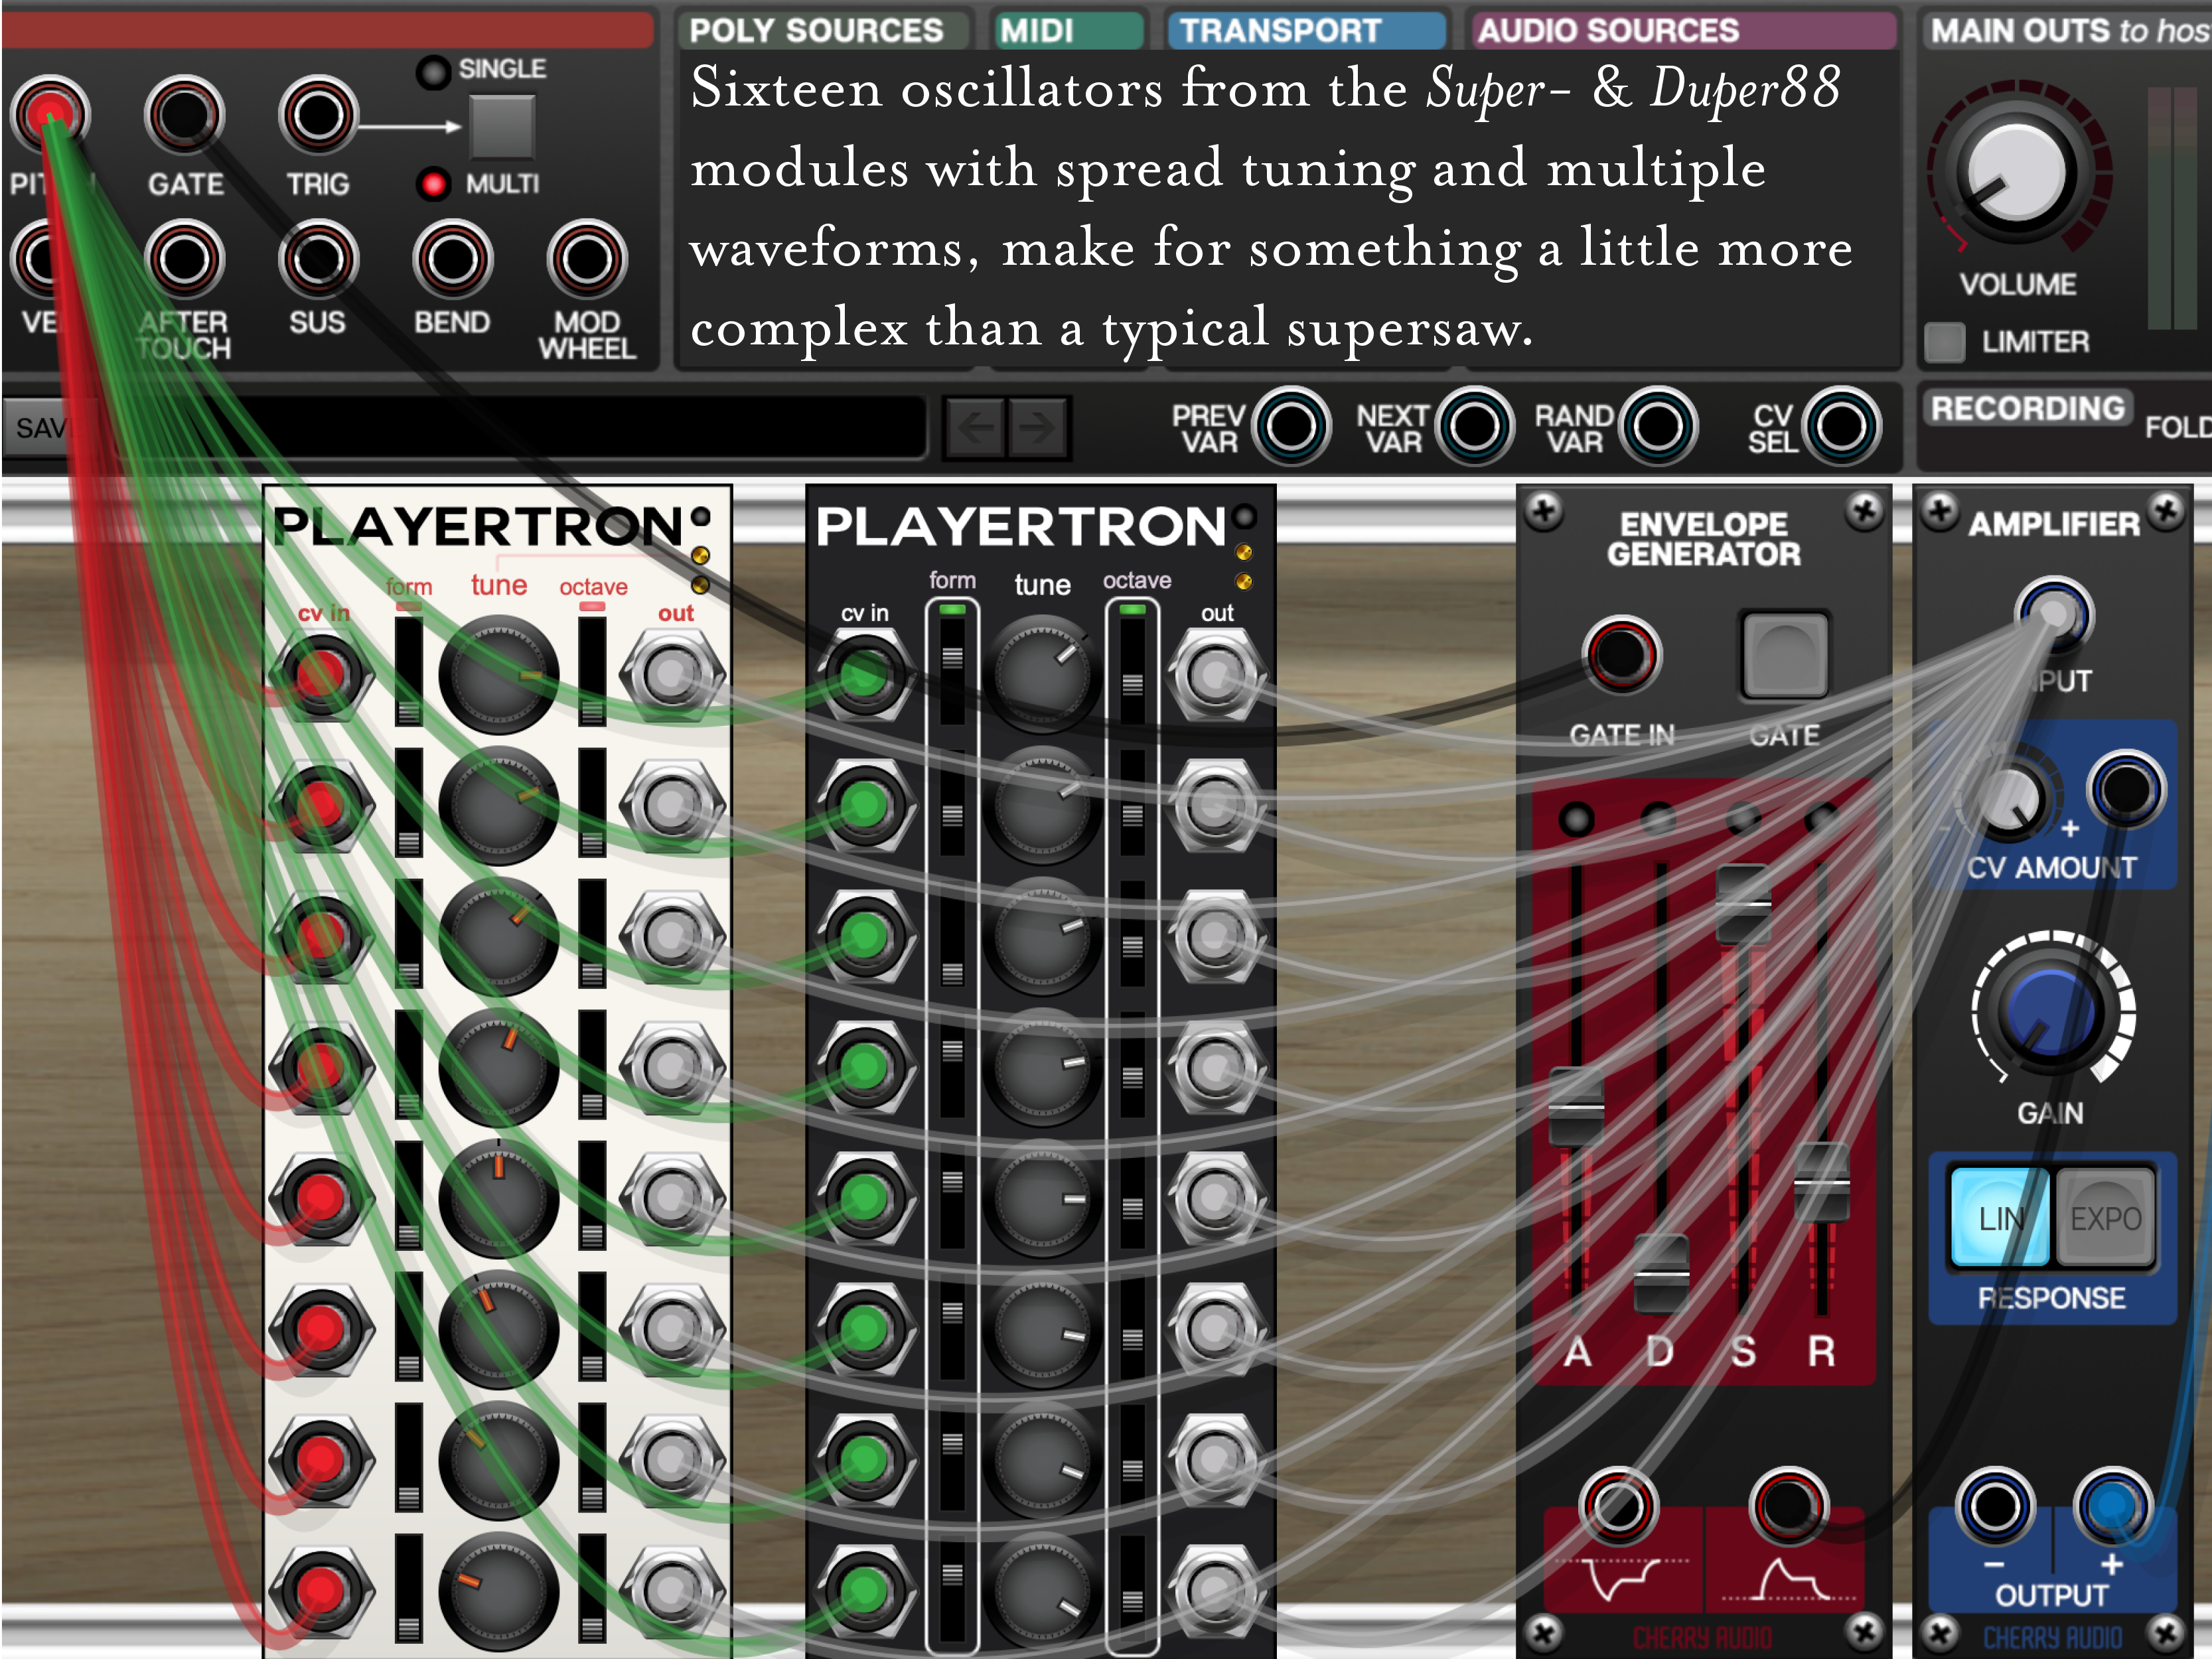Screen dimensions: 2212x1659
Task: Select SINGLE trigger mode radio
Action: click(434, 71)
